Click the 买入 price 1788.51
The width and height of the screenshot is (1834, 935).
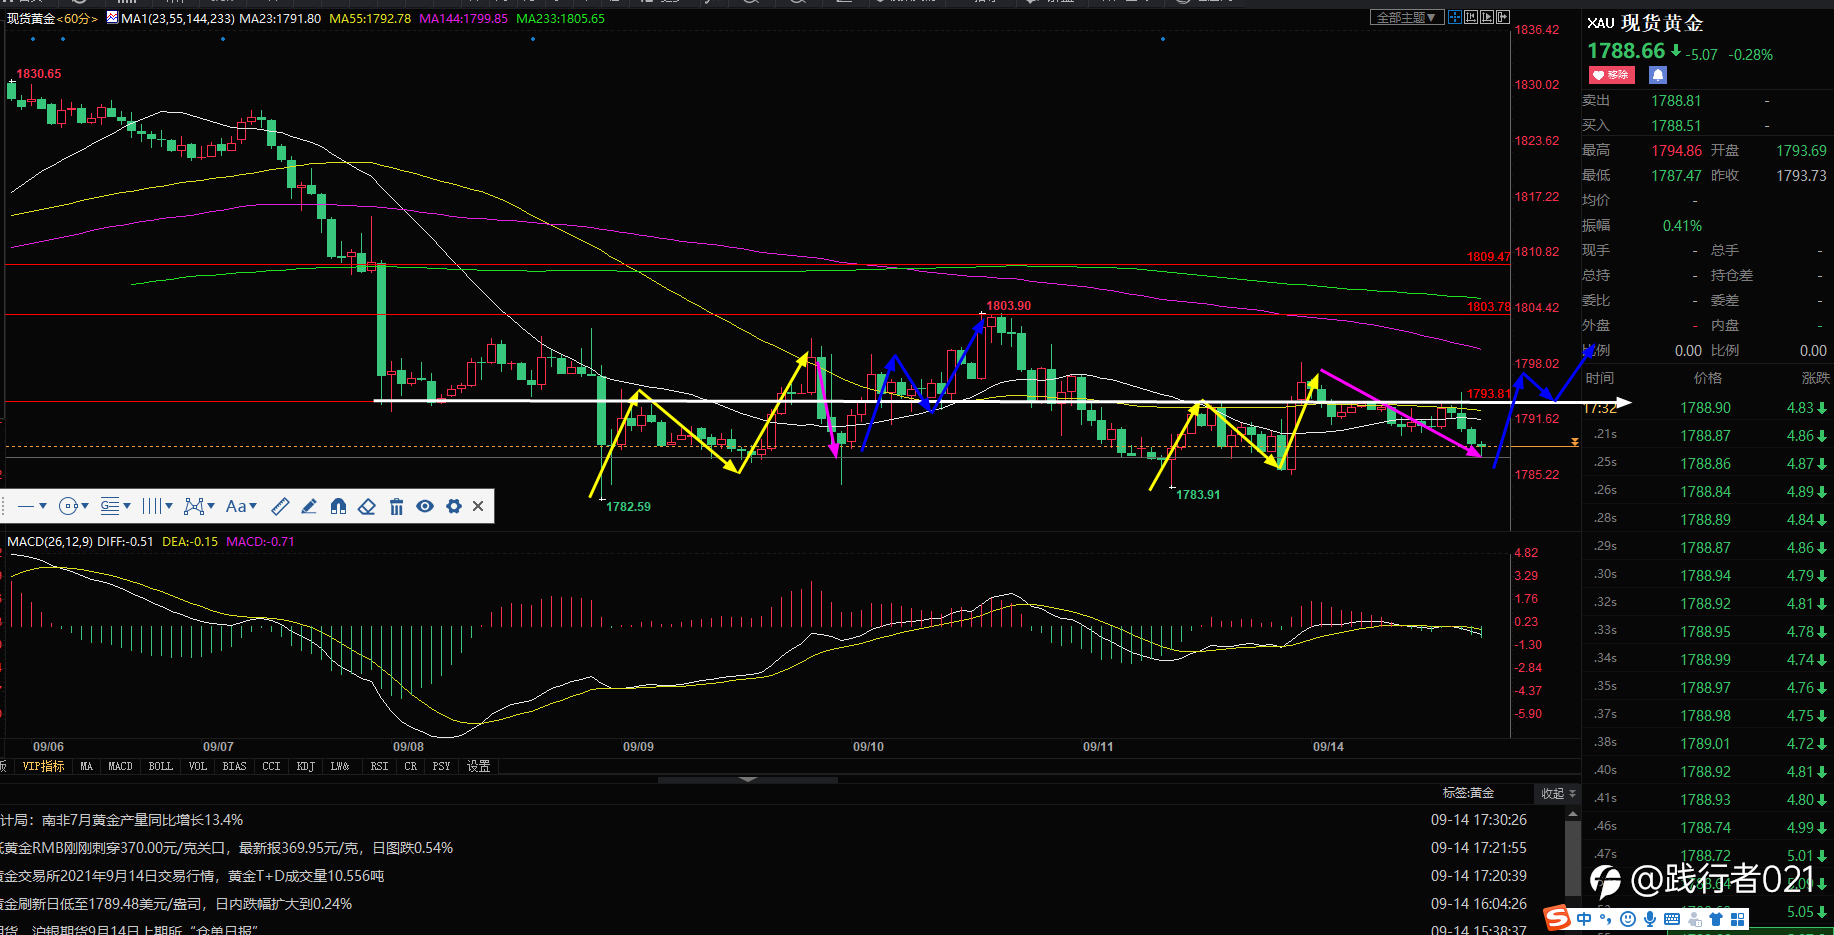[x=1676, y=126]
